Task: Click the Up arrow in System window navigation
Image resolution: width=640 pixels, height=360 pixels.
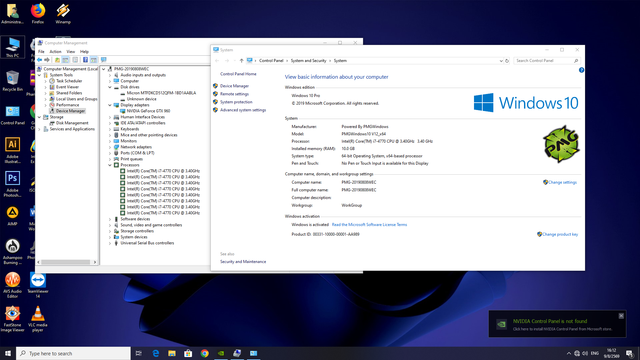Action: pyautogui.click(x=241, y=61)
